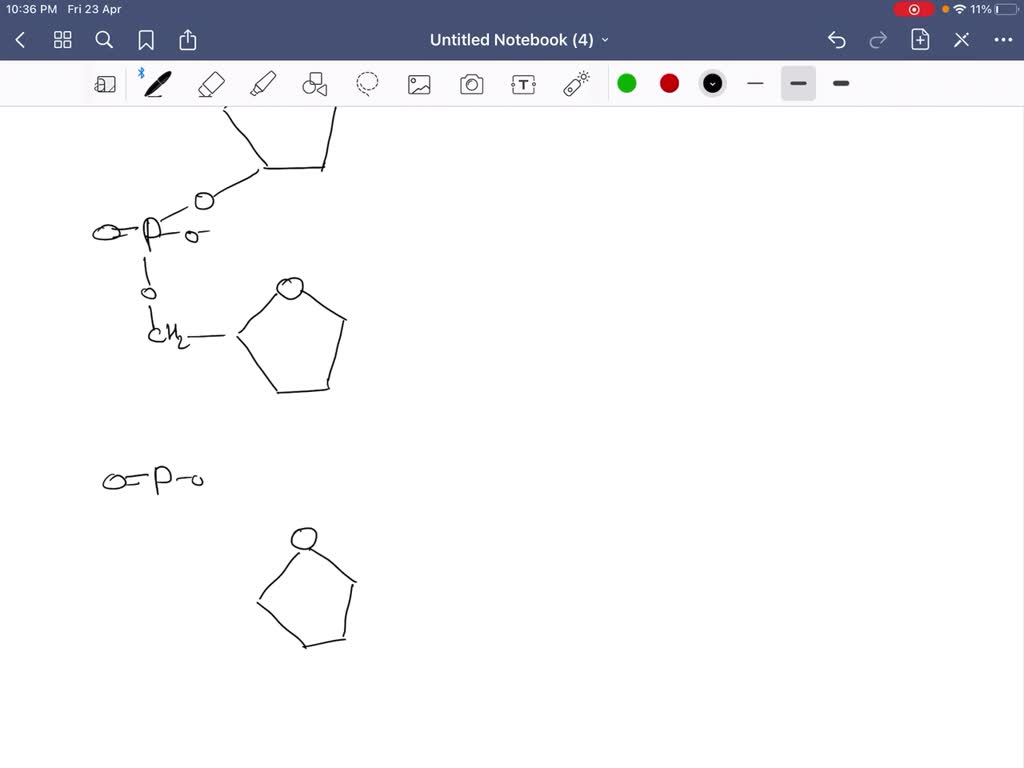Select the Eraser tool
Screen dimensions: 1024x768
tap(211, 84)
